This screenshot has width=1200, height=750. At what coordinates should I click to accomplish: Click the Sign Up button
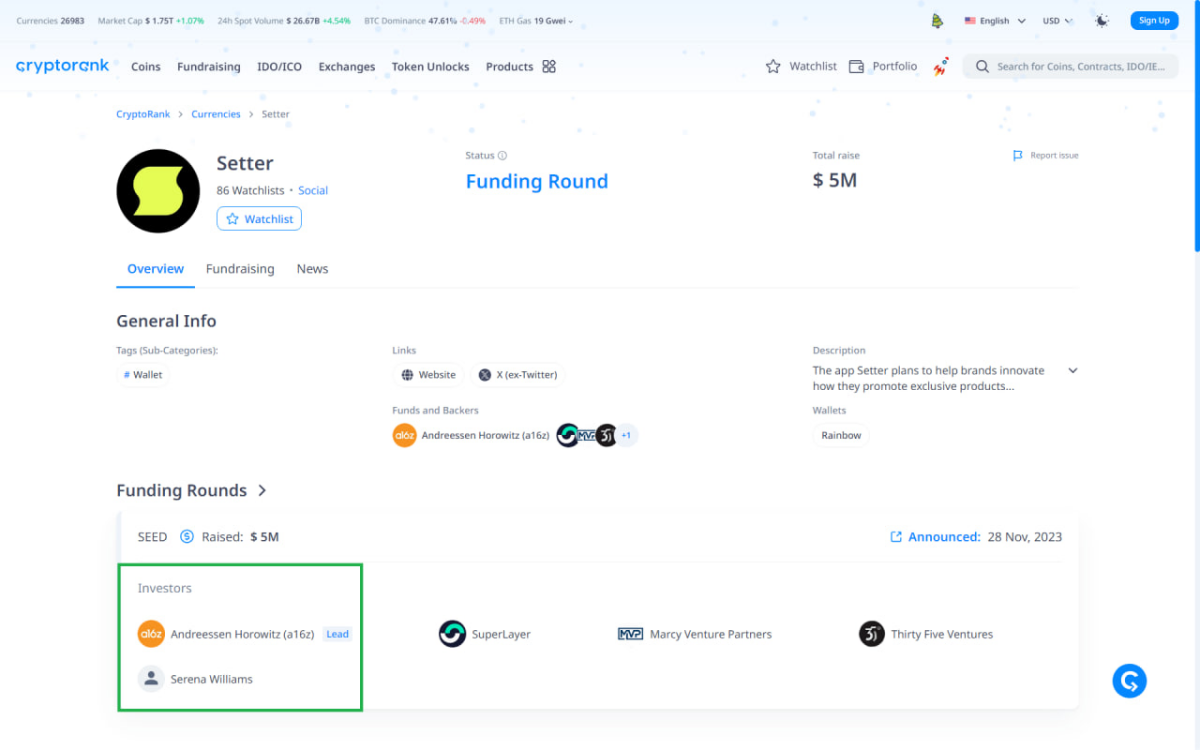(x=1154, y=20)
